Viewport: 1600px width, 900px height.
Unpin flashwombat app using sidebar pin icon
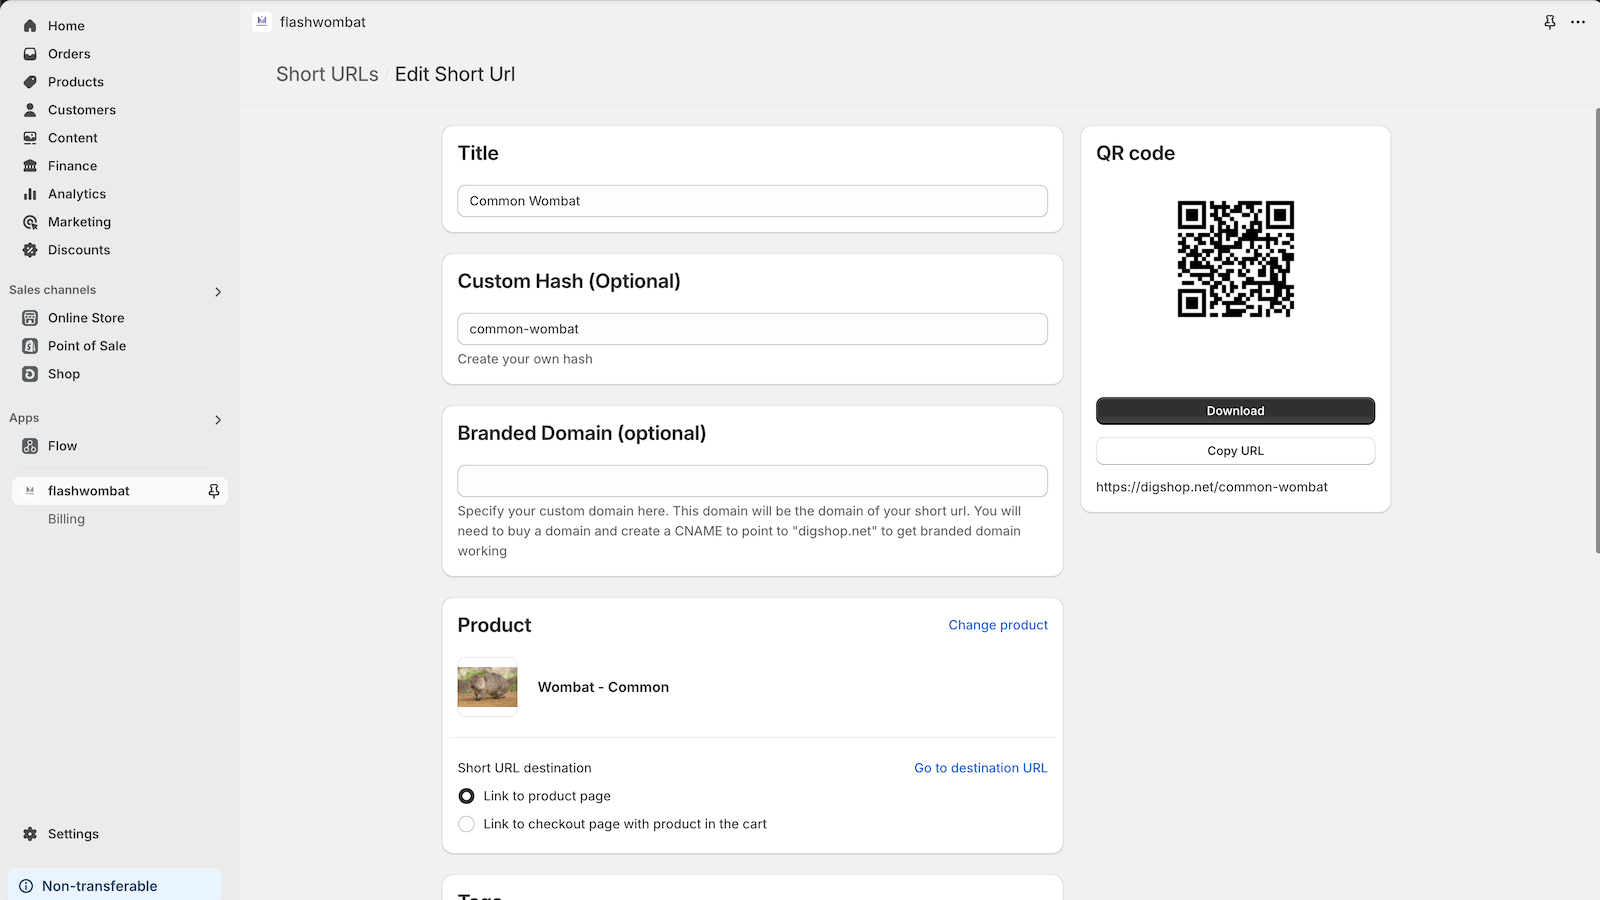click(214, 491)
